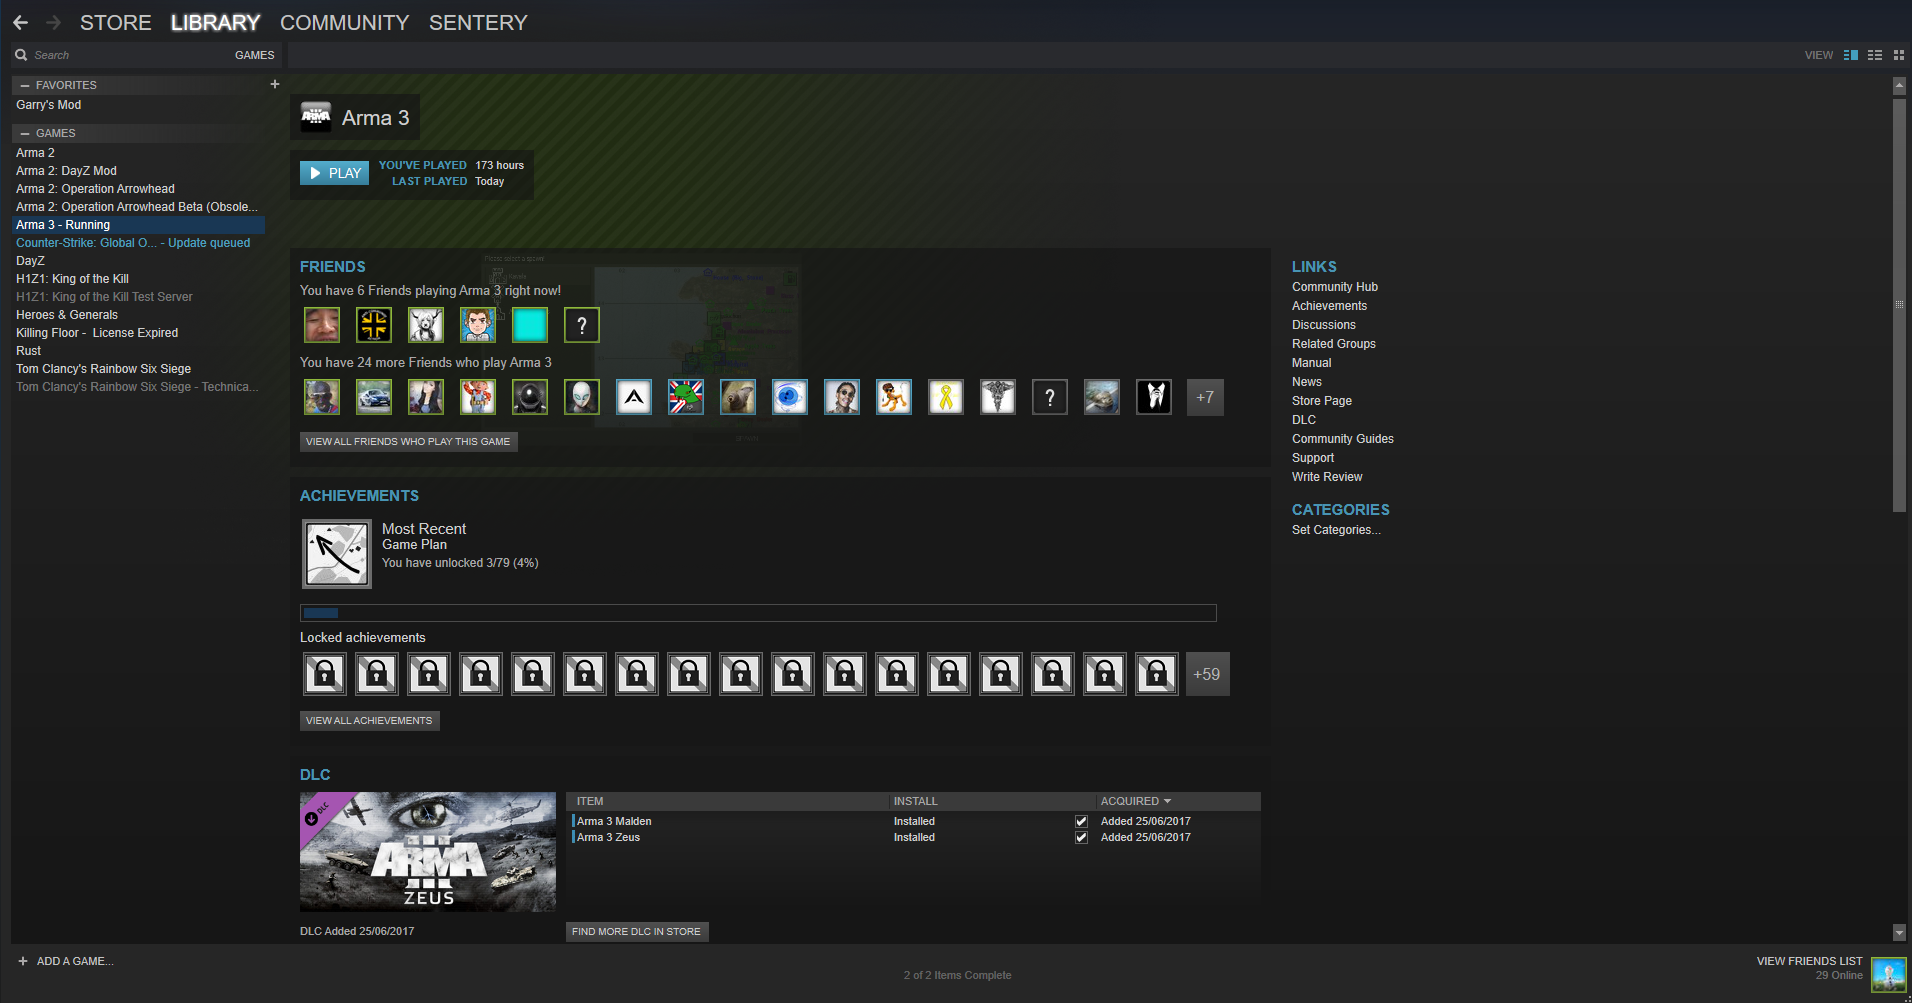This screenshot has width=1912, height=1003.
Task: Open the red toy character friend avatar
Action: tap(478, 397)
